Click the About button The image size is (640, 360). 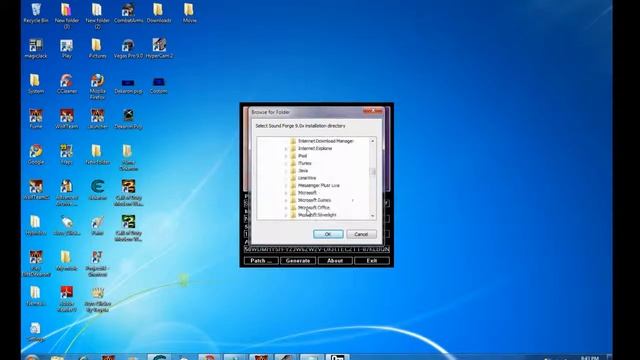point(335,260)
